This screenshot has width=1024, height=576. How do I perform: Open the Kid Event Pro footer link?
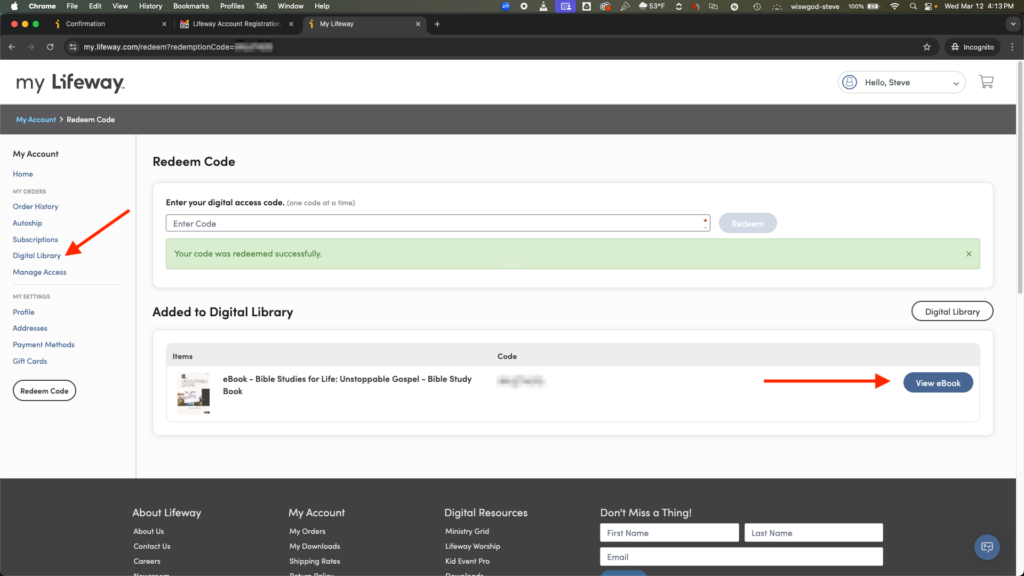[x=468, y=562]
